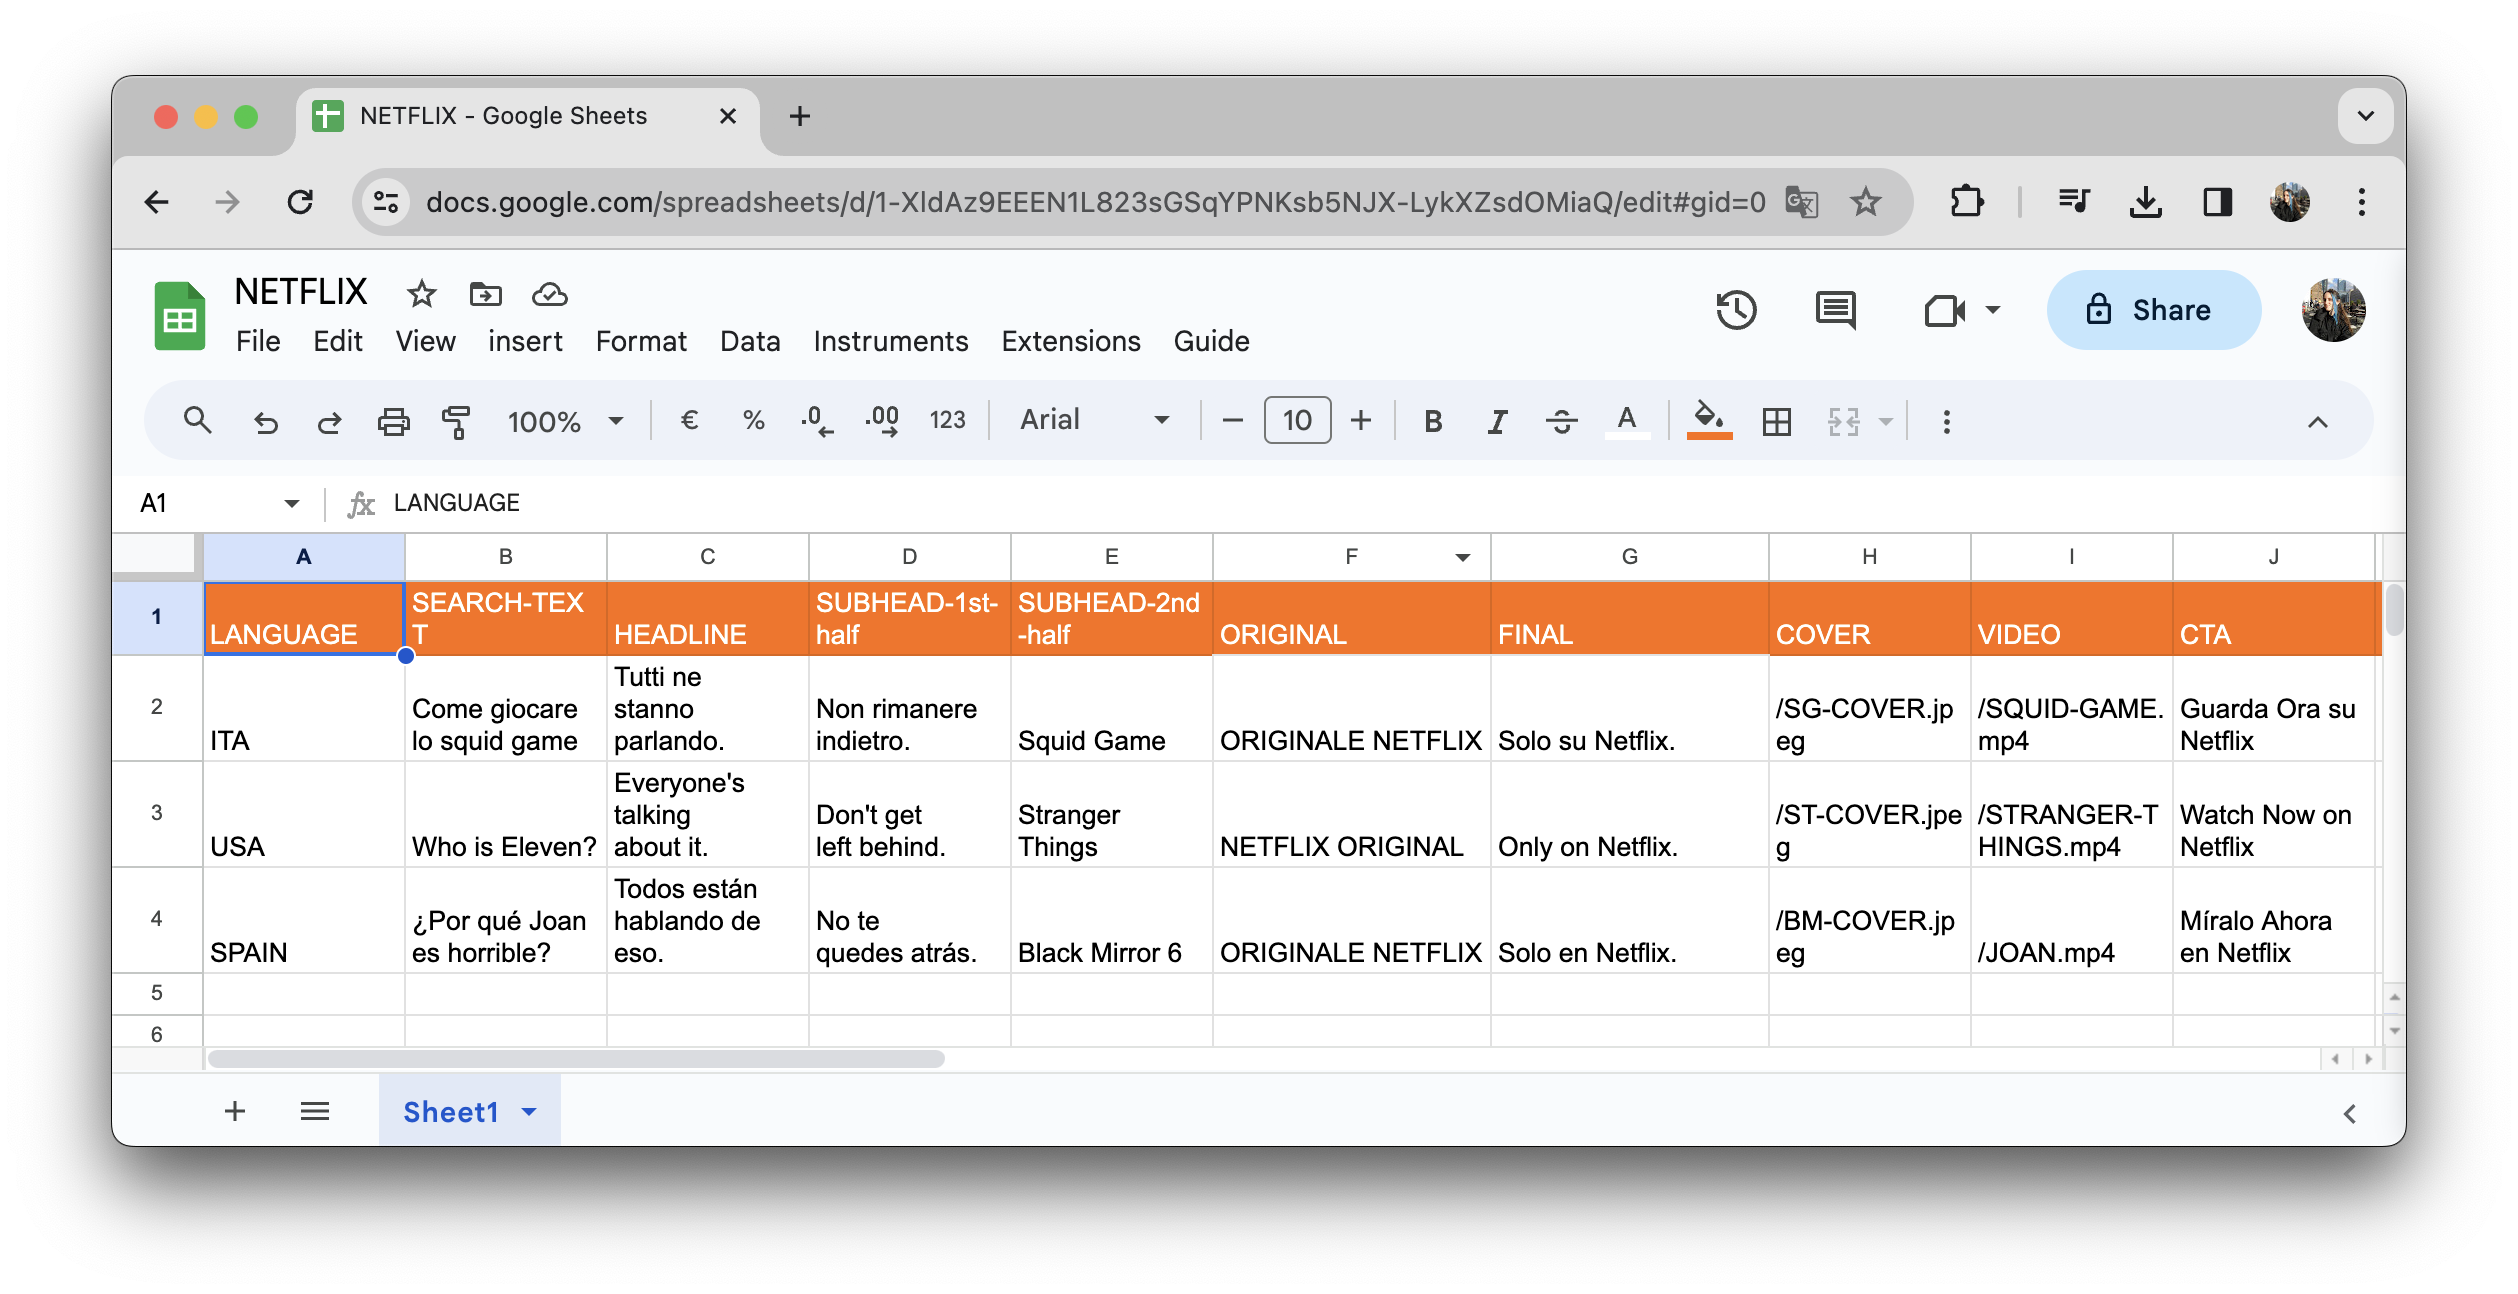Toggle italic formatting

click(1497, 421)
